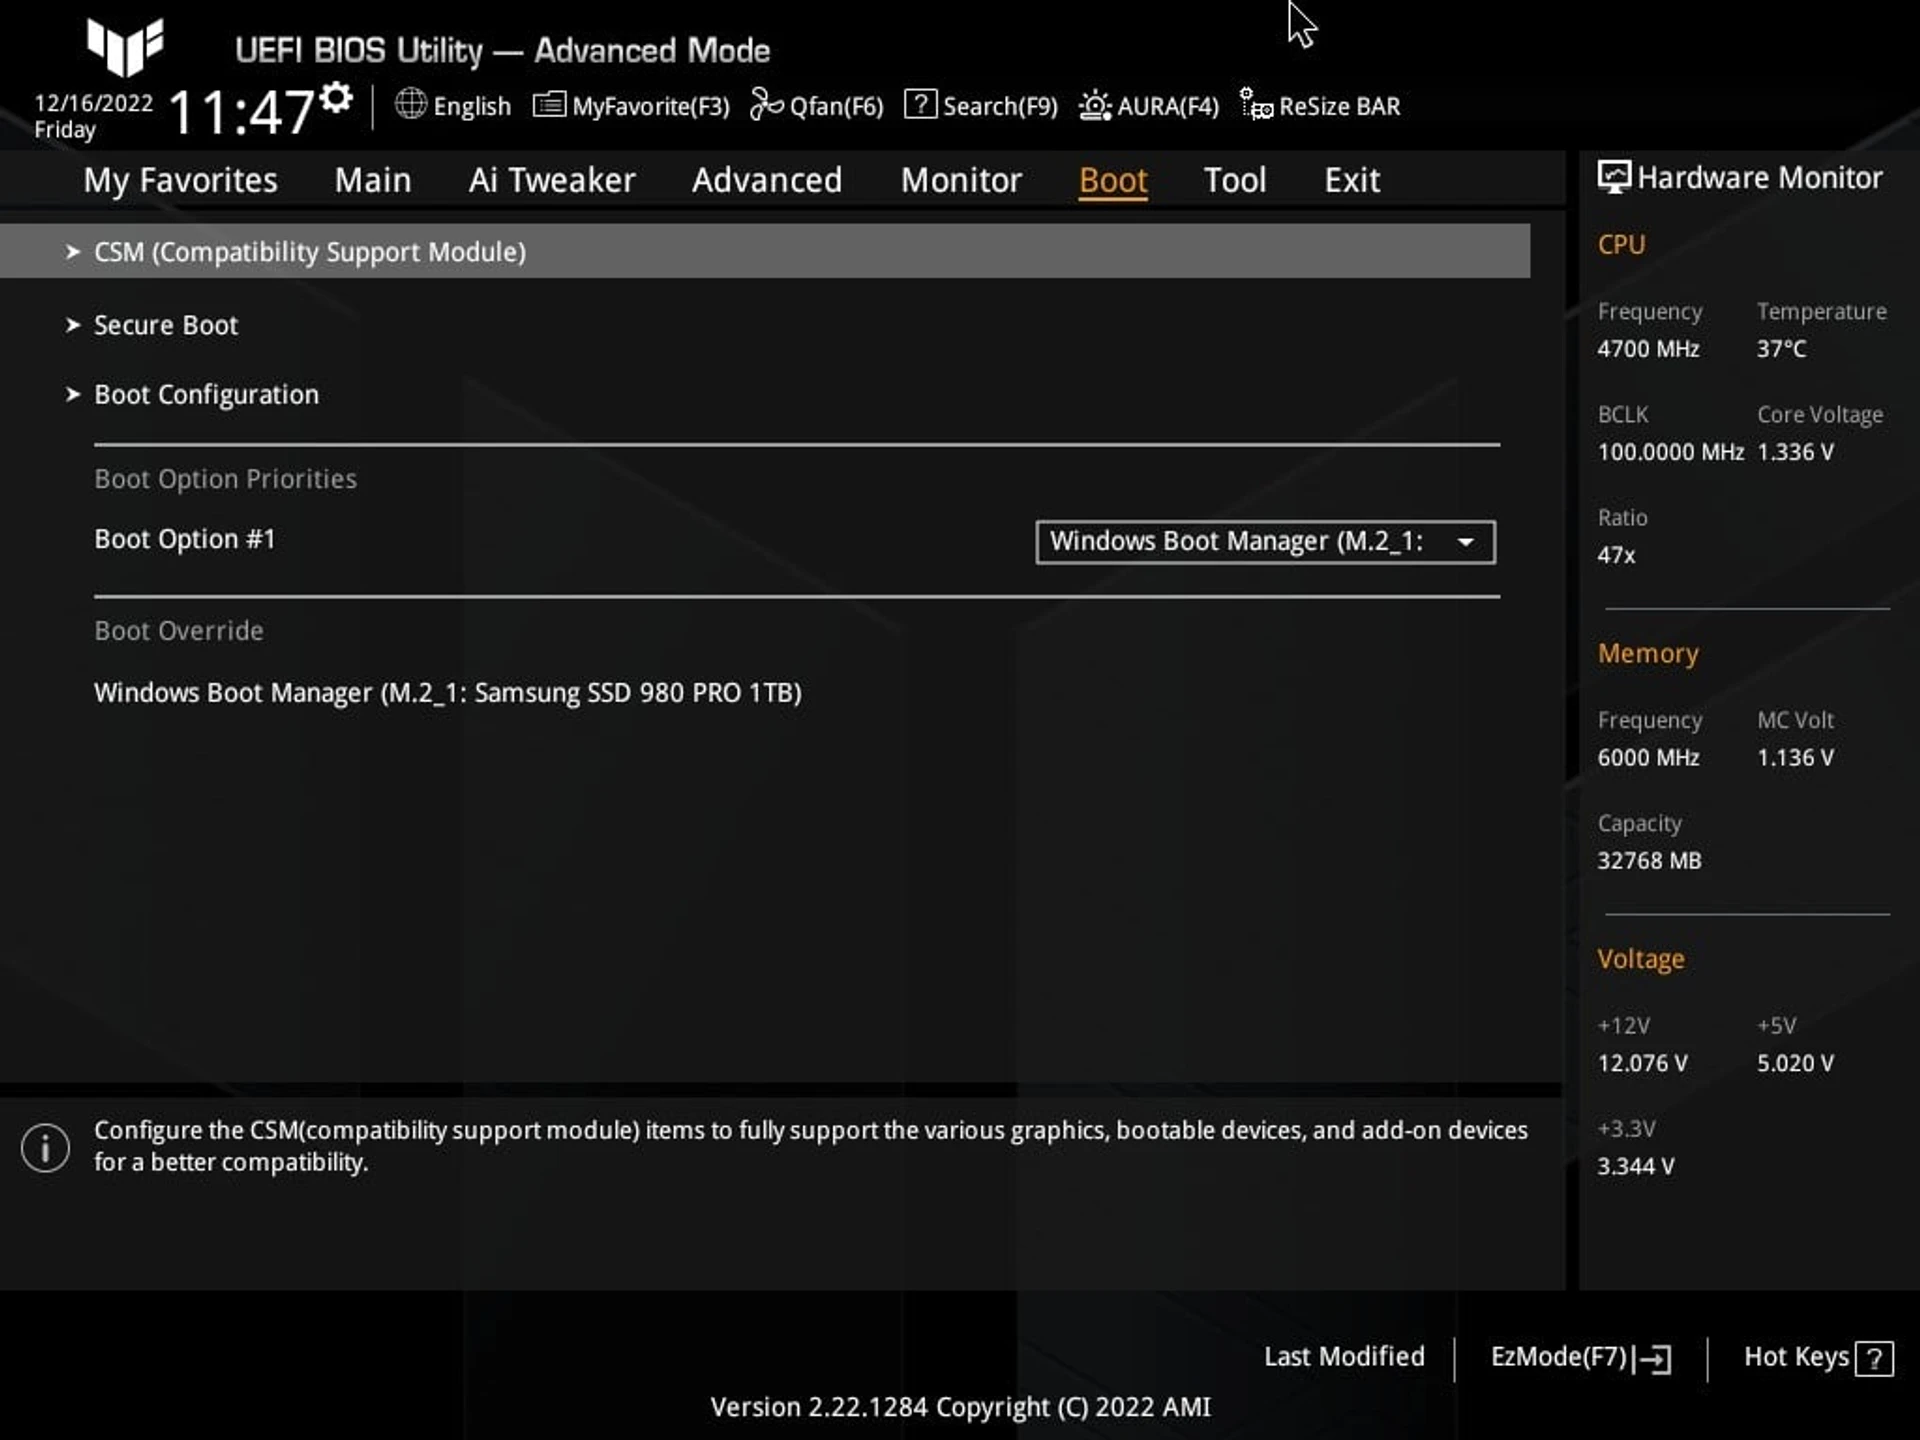Click the CSM help description text
This screenshot has width=1920, height=1440.
point(810,1146)
